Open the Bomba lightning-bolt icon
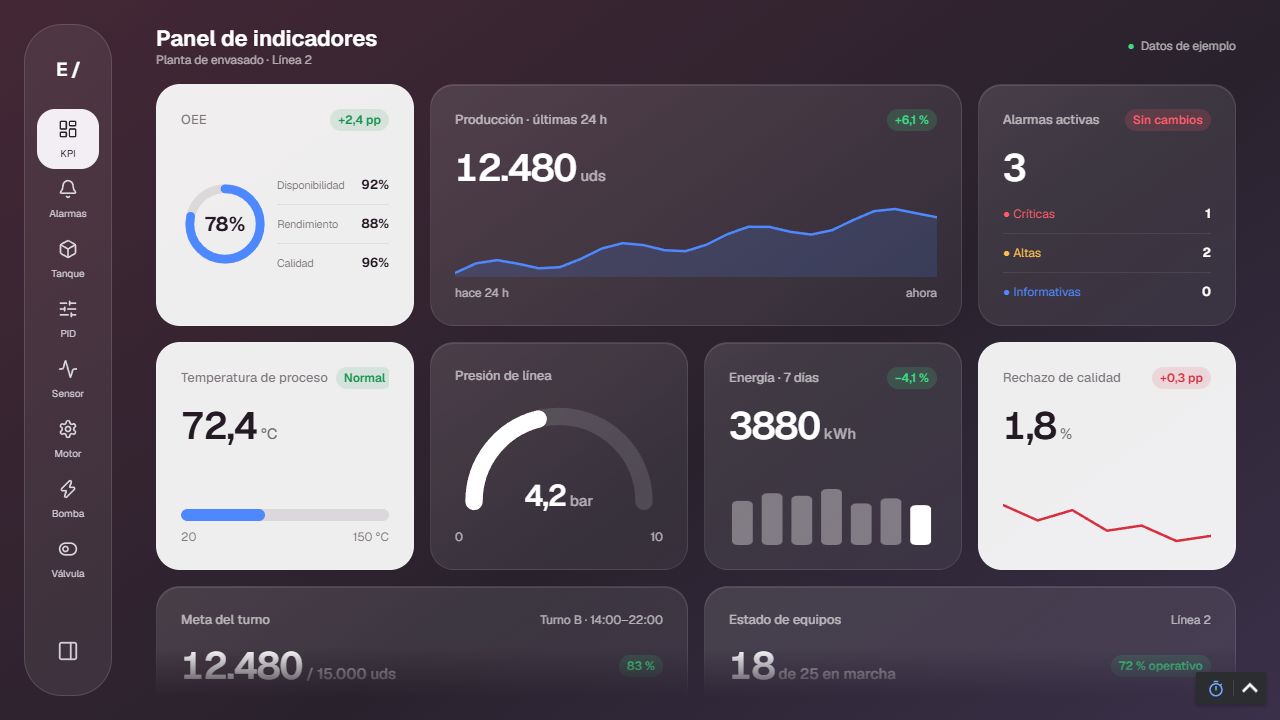1280x720 pixels. pos(68,489)
